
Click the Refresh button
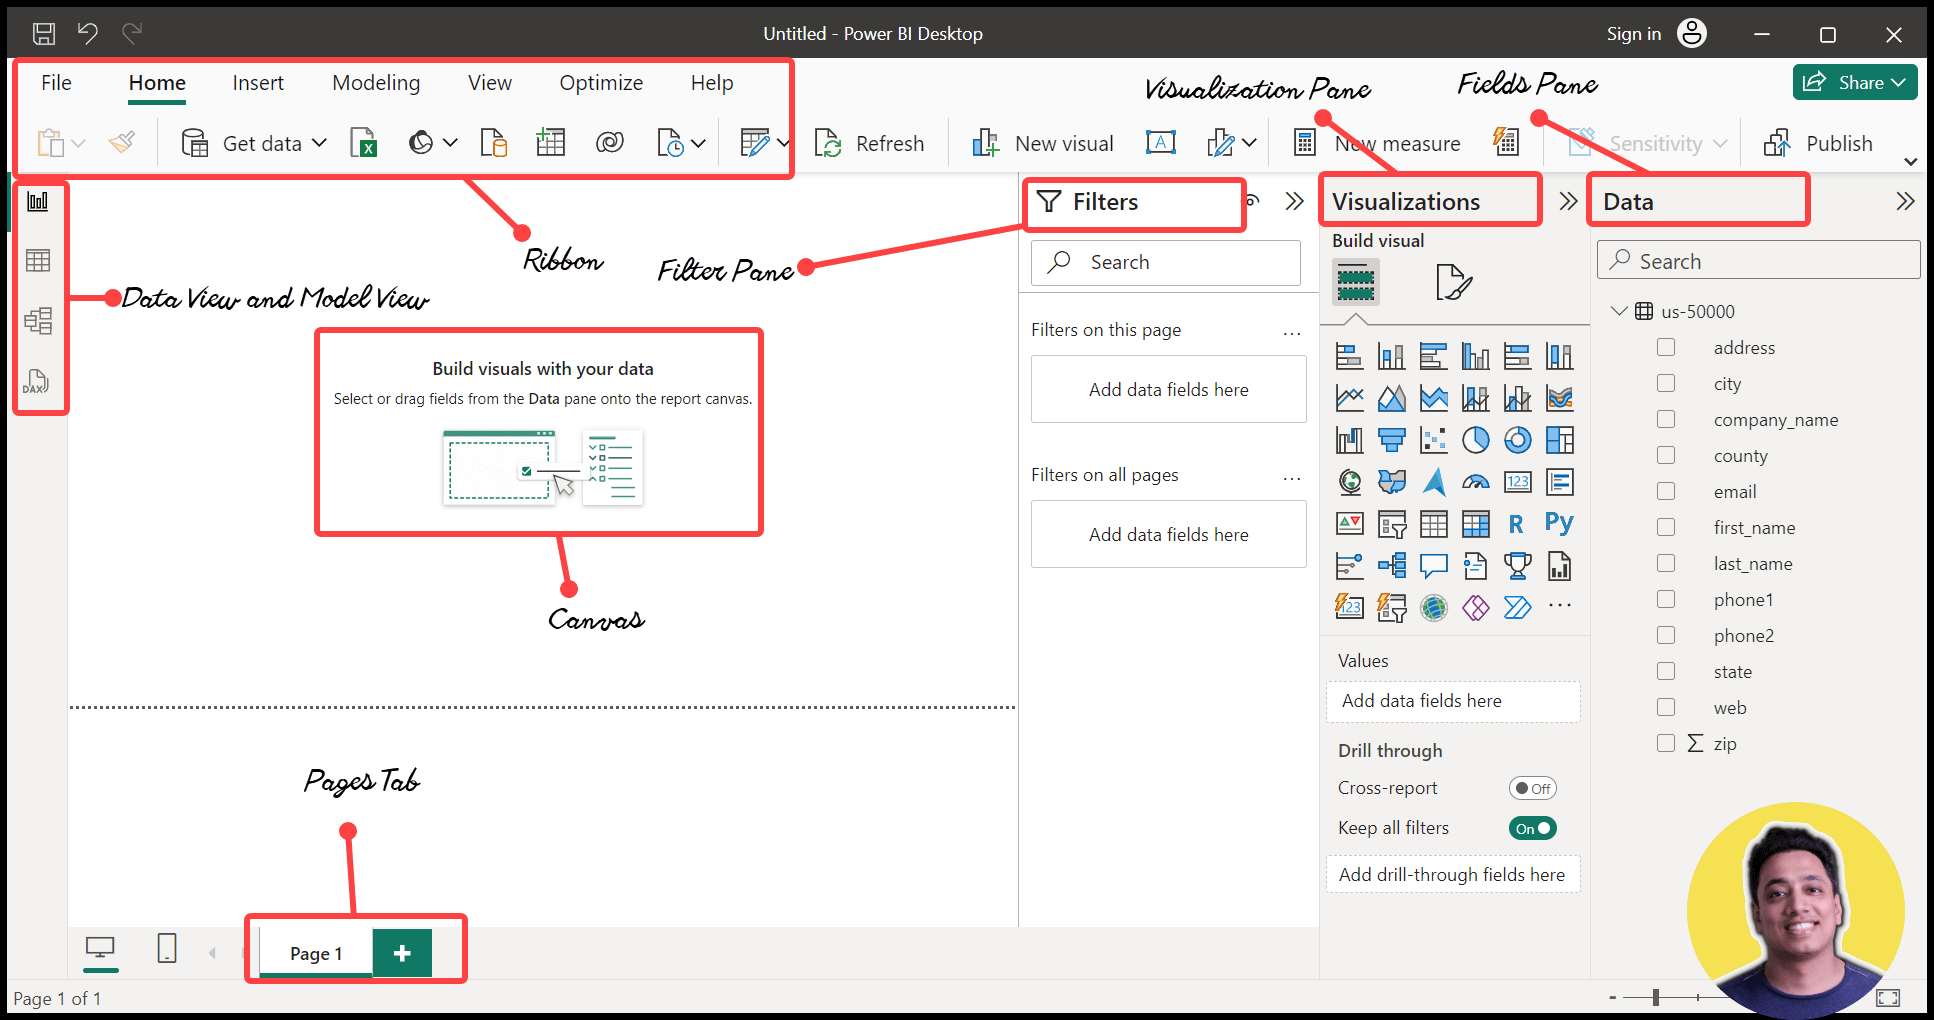tap(869, 143)
